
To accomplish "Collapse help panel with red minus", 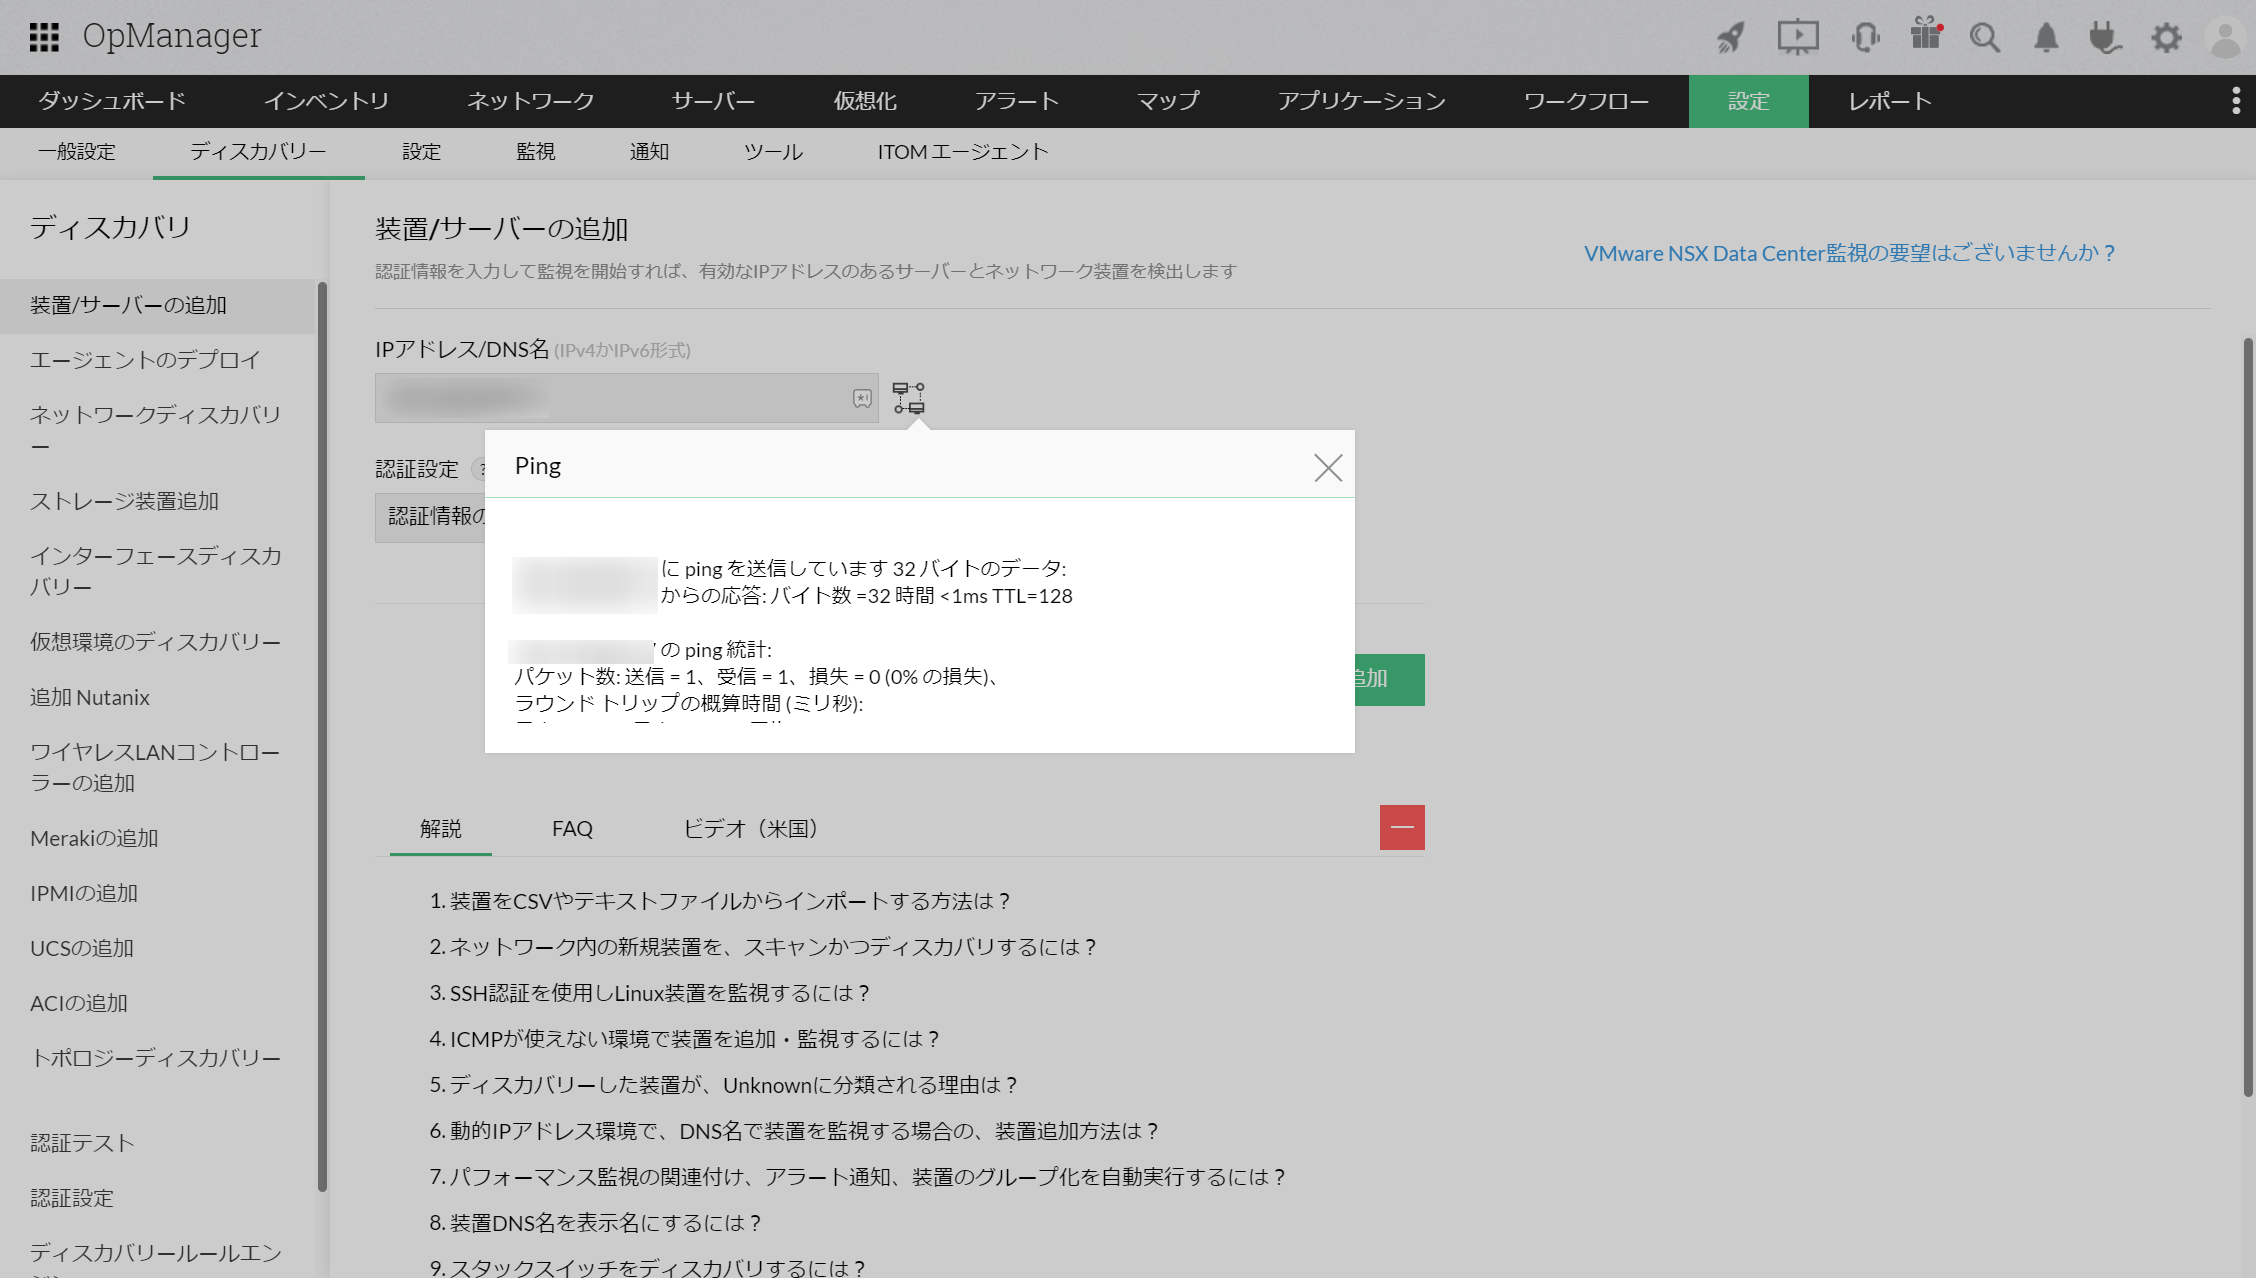I will tap(1402, 827).
